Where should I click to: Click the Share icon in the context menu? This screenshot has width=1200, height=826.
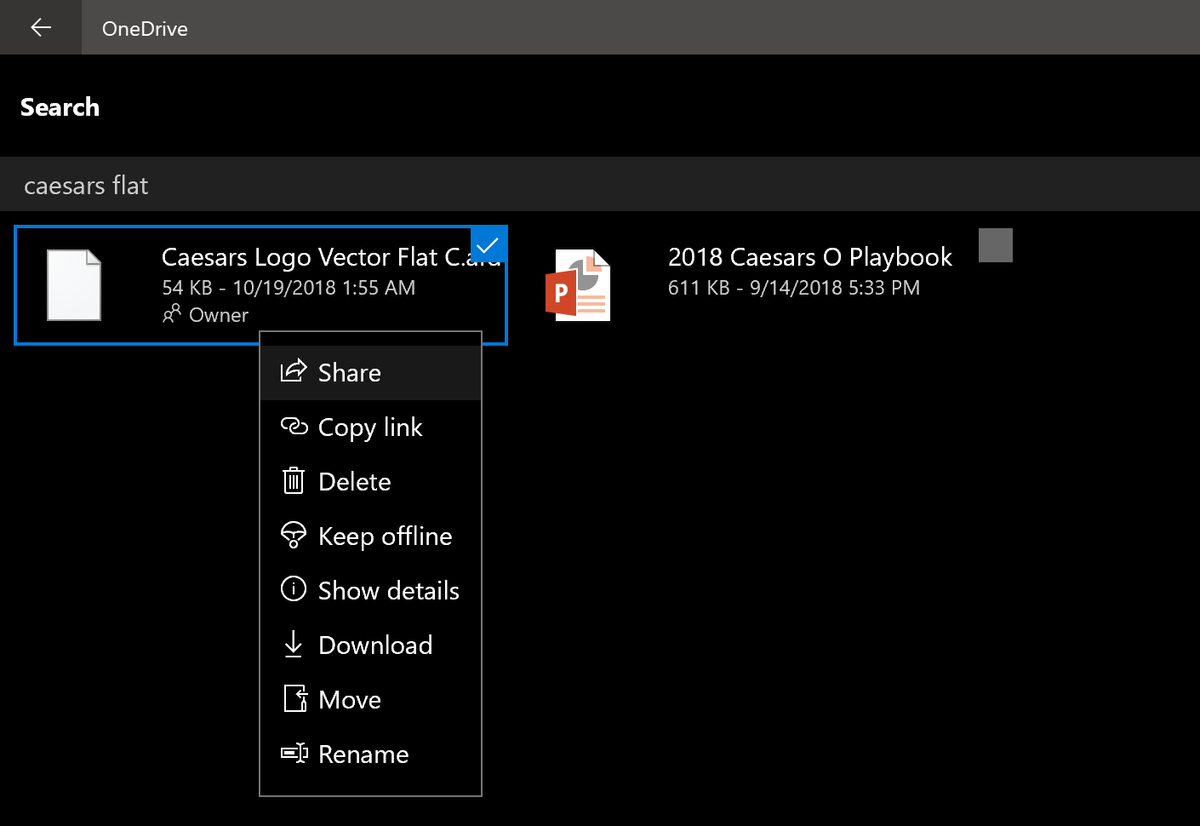292,371
